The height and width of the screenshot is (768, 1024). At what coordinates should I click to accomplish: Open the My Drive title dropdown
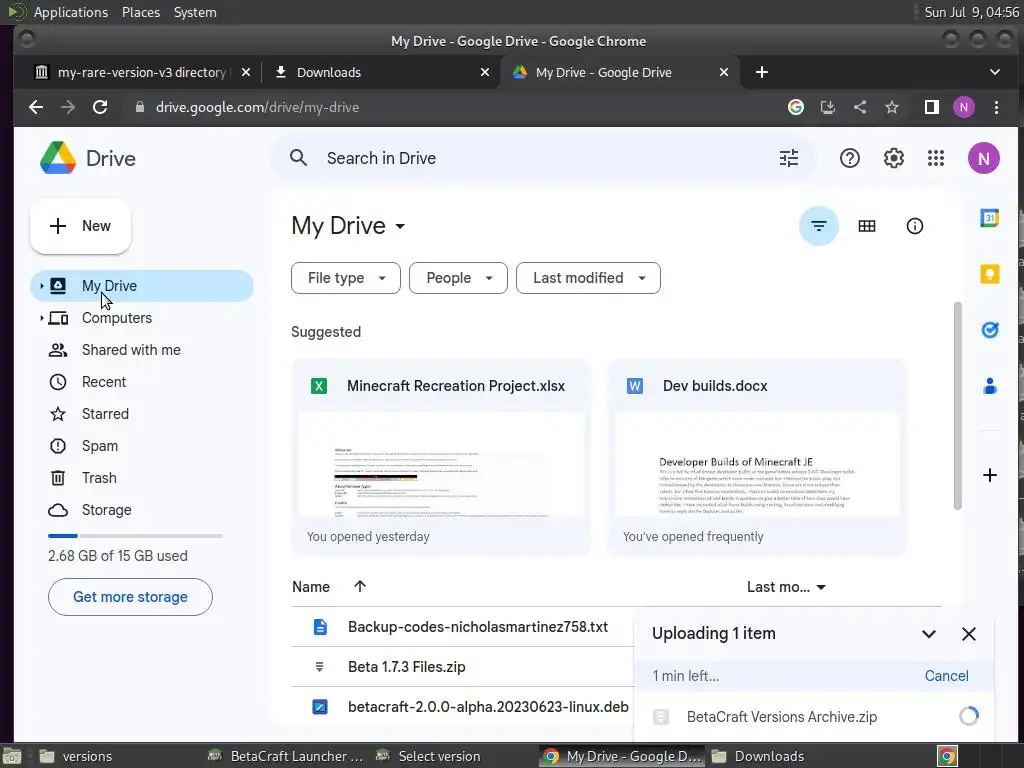click(349, 226)
